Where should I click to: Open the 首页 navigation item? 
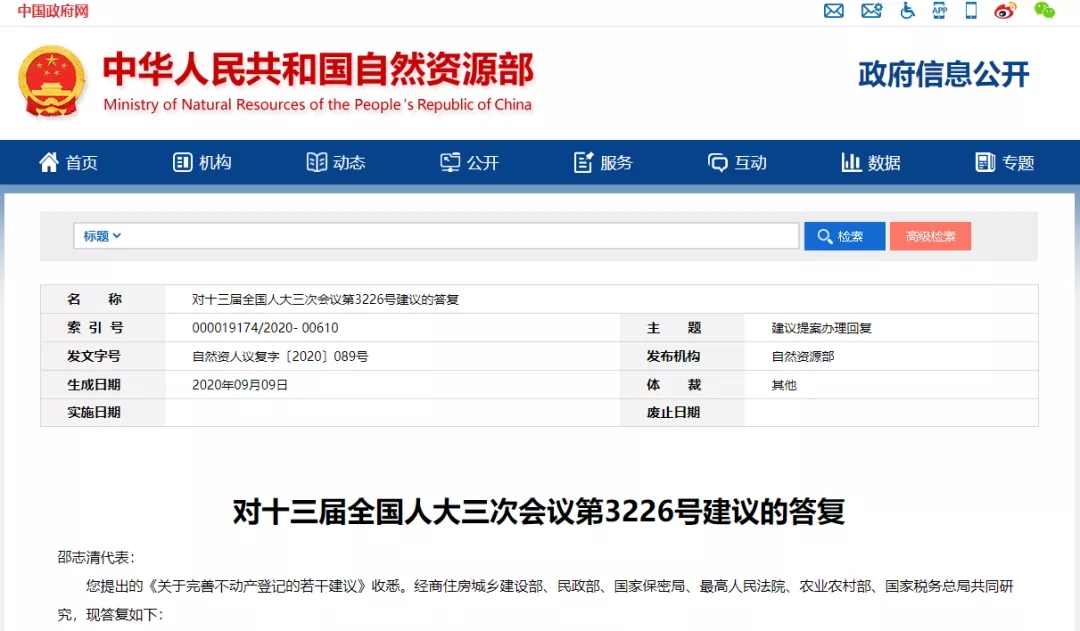[x=68, y=163]
